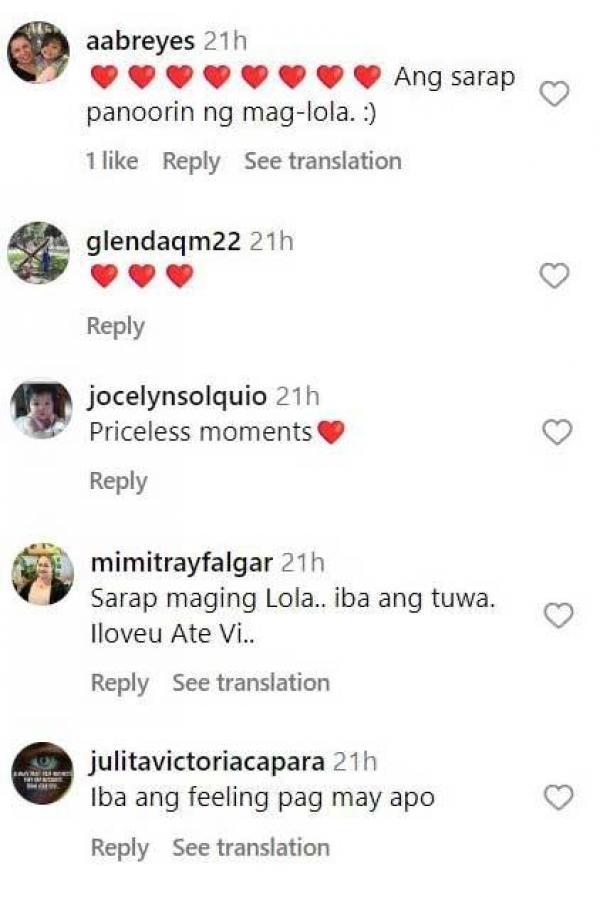Reply to mimitrayfalgar's comment

click(x=120, y=683)
